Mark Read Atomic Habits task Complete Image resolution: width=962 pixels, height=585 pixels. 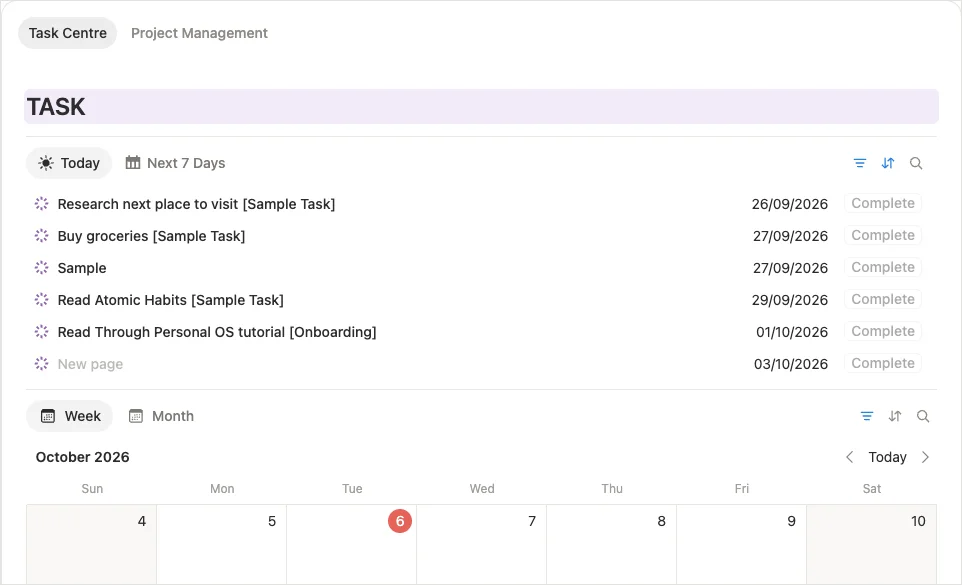pyautogui.click(x=883, y=299)
